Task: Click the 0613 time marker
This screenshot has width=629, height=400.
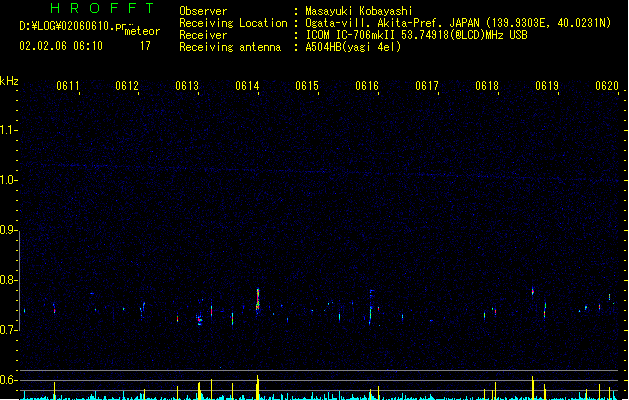Action: click(187, 86)
